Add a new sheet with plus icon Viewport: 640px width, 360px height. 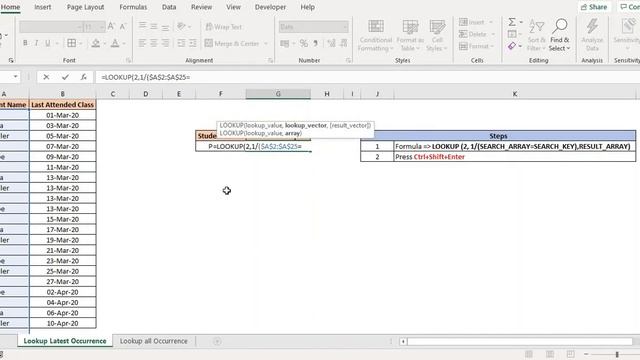[x=217, y=341]
